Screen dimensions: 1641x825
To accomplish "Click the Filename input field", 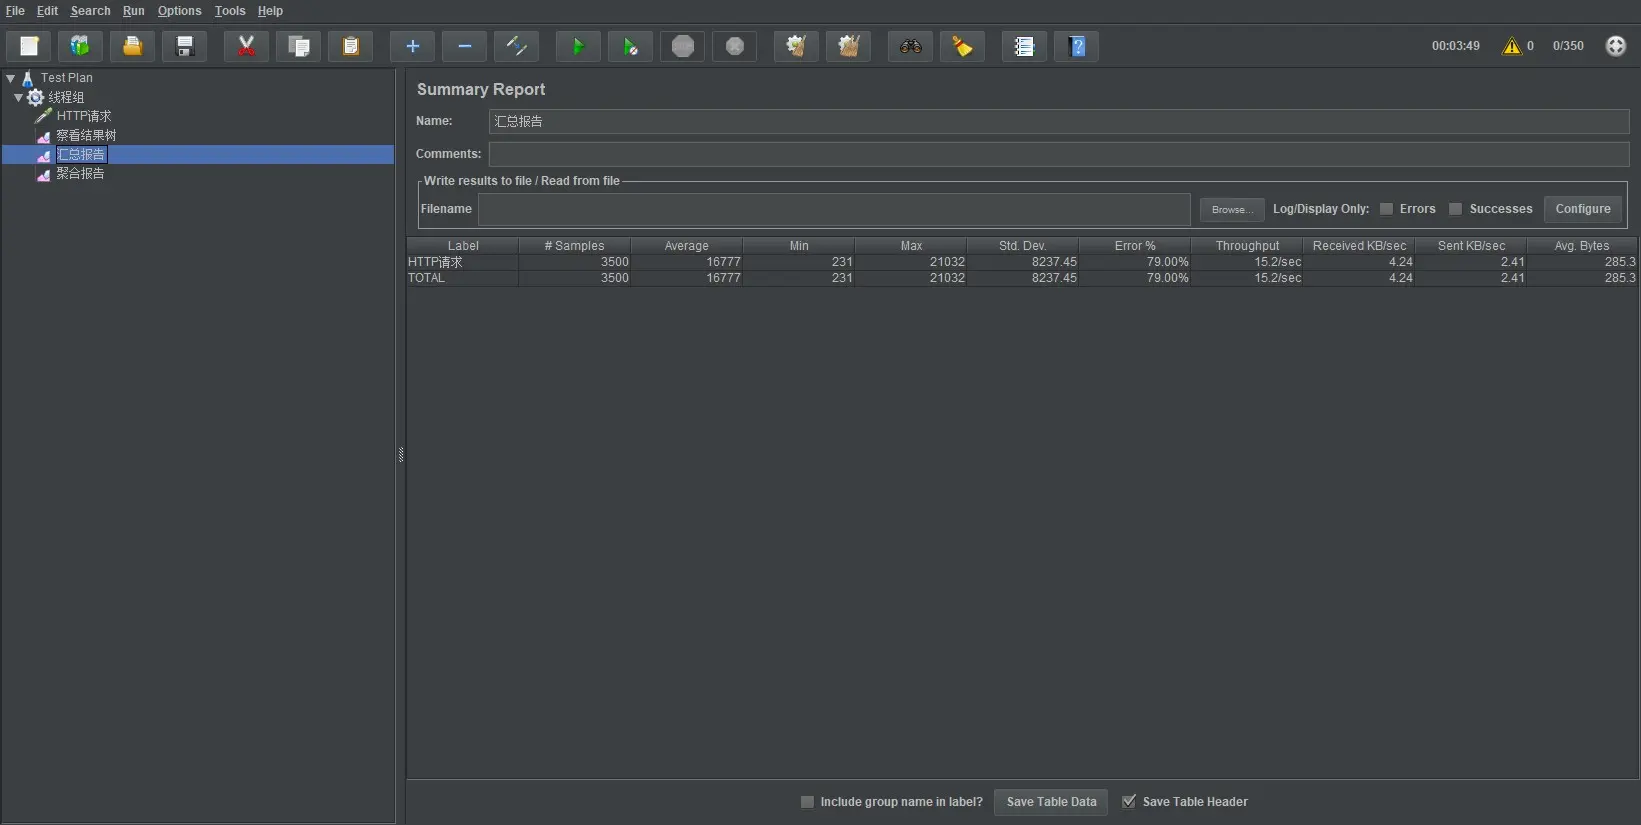I will pos(834,209).
